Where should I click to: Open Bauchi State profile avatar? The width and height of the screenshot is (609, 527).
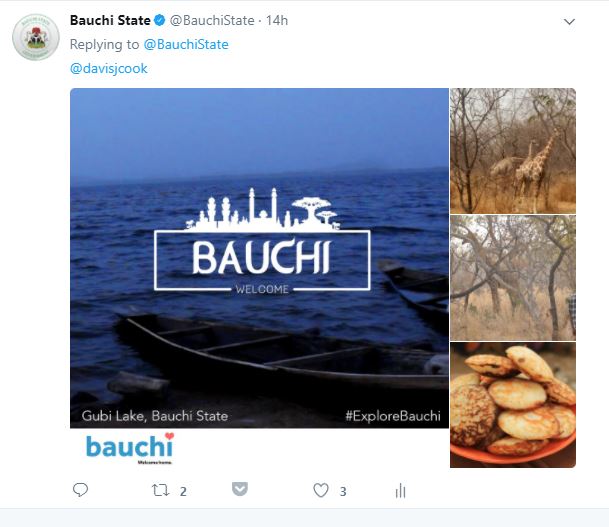pyautogui.click(x=35, y=37)
